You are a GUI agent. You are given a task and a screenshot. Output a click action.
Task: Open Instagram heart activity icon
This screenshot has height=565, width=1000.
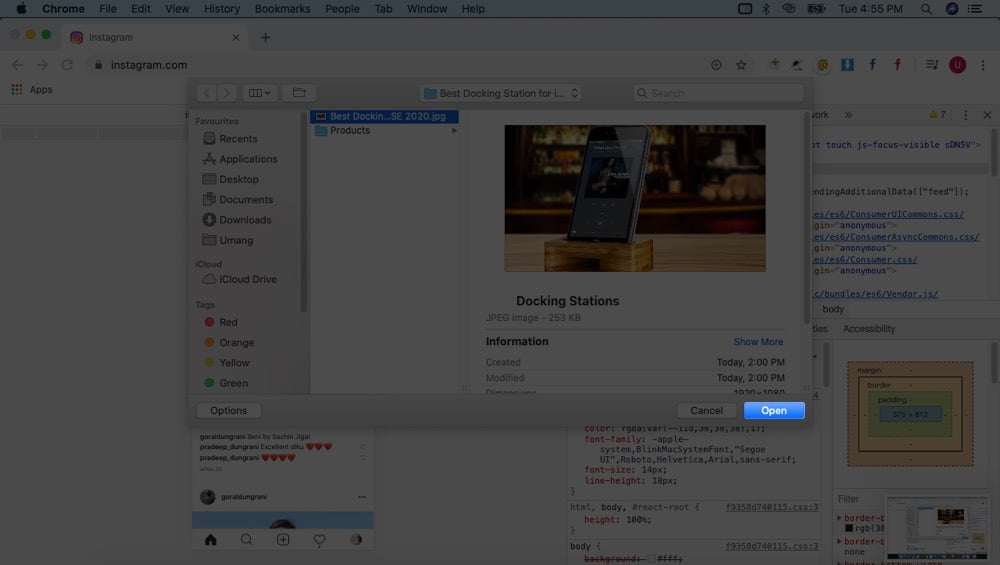tap(320, 539)
